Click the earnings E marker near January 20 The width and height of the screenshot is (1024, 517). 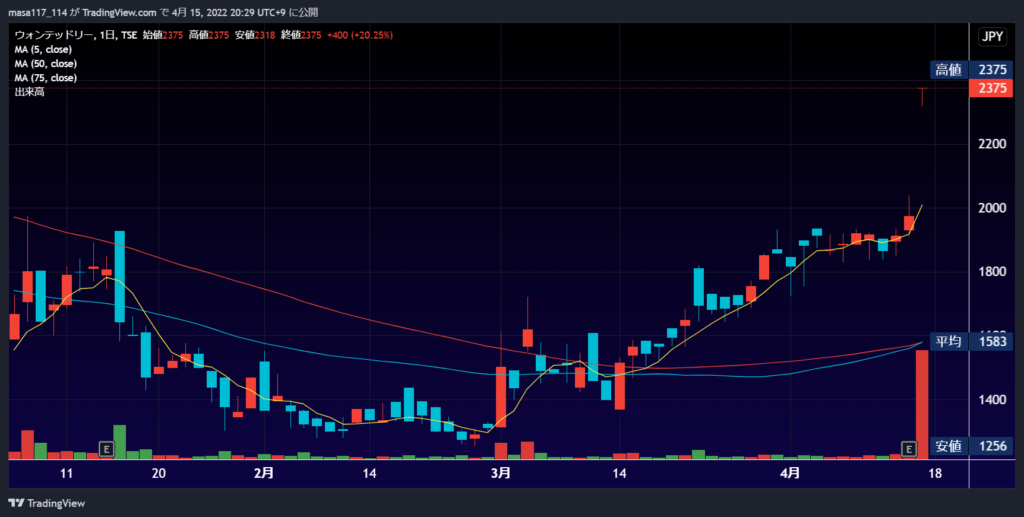click(106, 448)
